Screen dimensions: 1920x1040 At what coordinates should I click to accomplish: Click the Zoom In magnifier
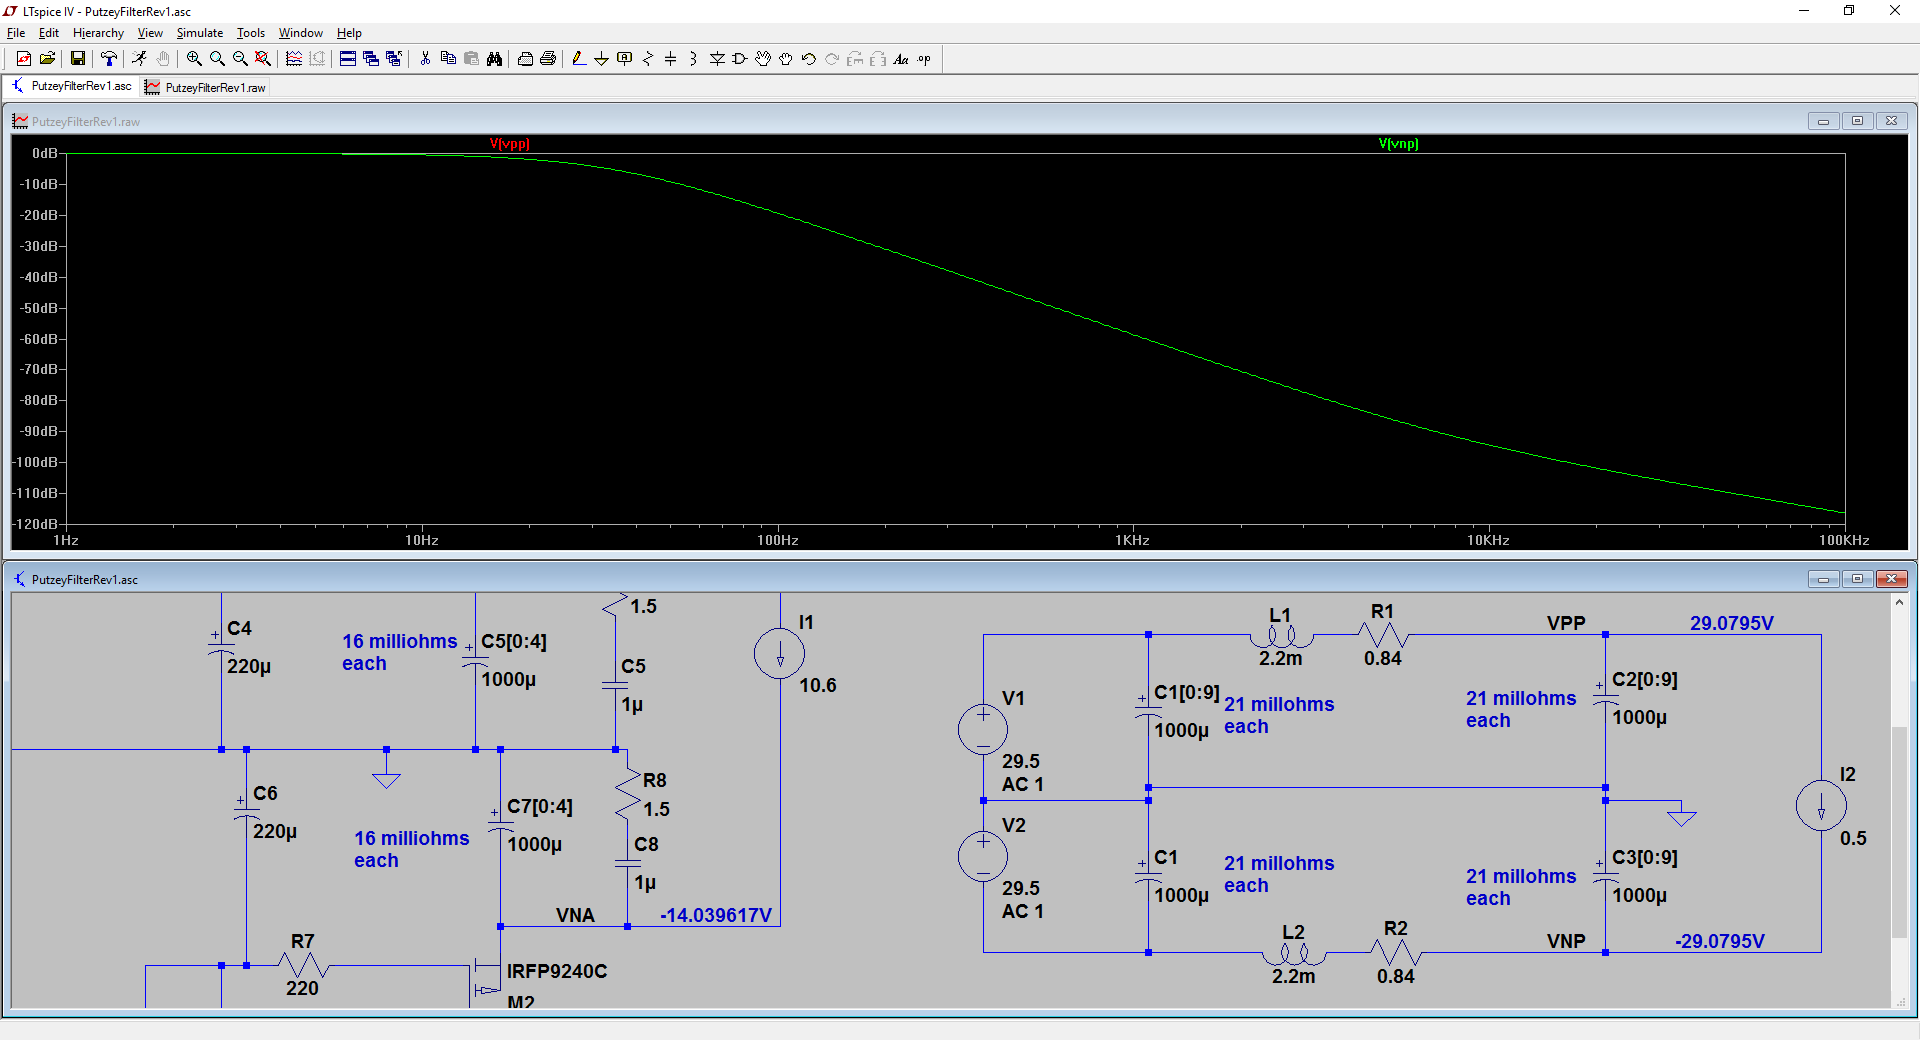click(194, 59)
